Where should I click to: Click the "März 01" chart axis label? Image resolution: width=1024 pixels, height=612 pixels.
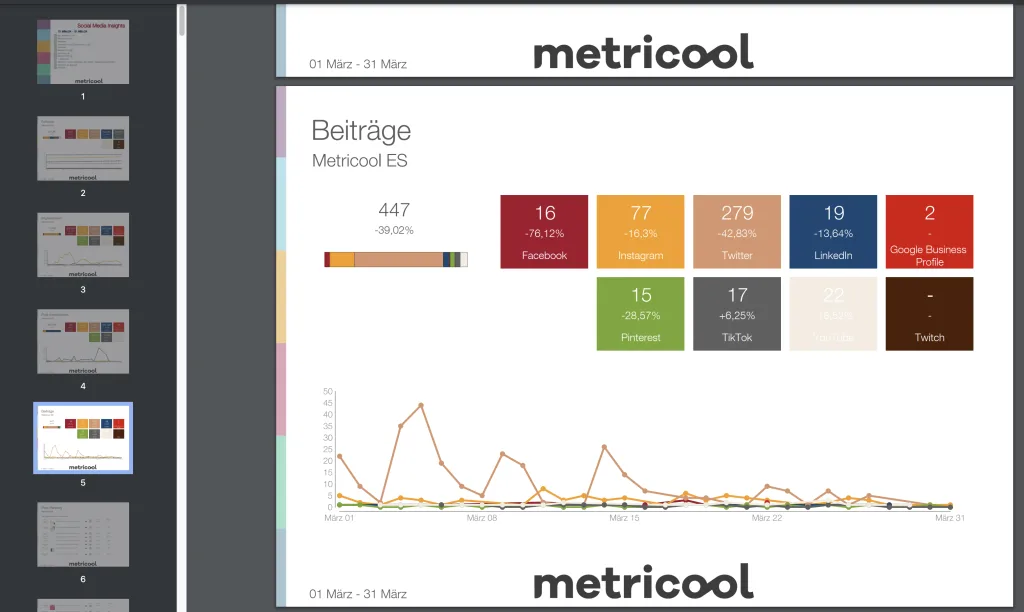tap(339, 518)
